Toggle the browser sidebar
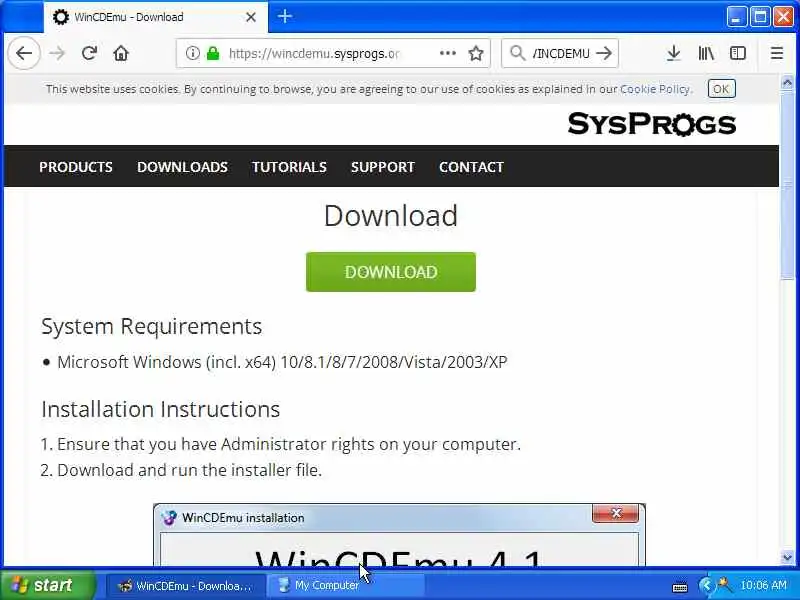This screenshot has width=800, height=600. 738,53
